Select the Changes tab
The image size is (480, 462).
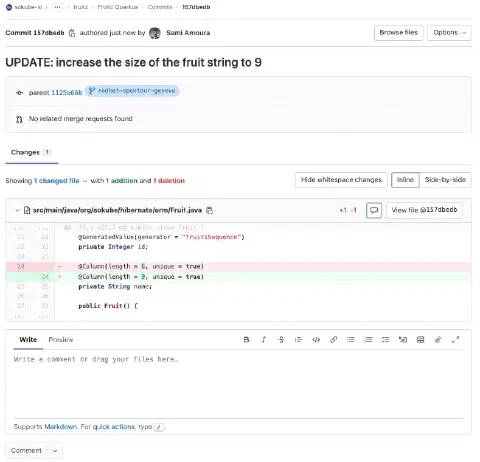pyautogui.click(x=31, y=153)
